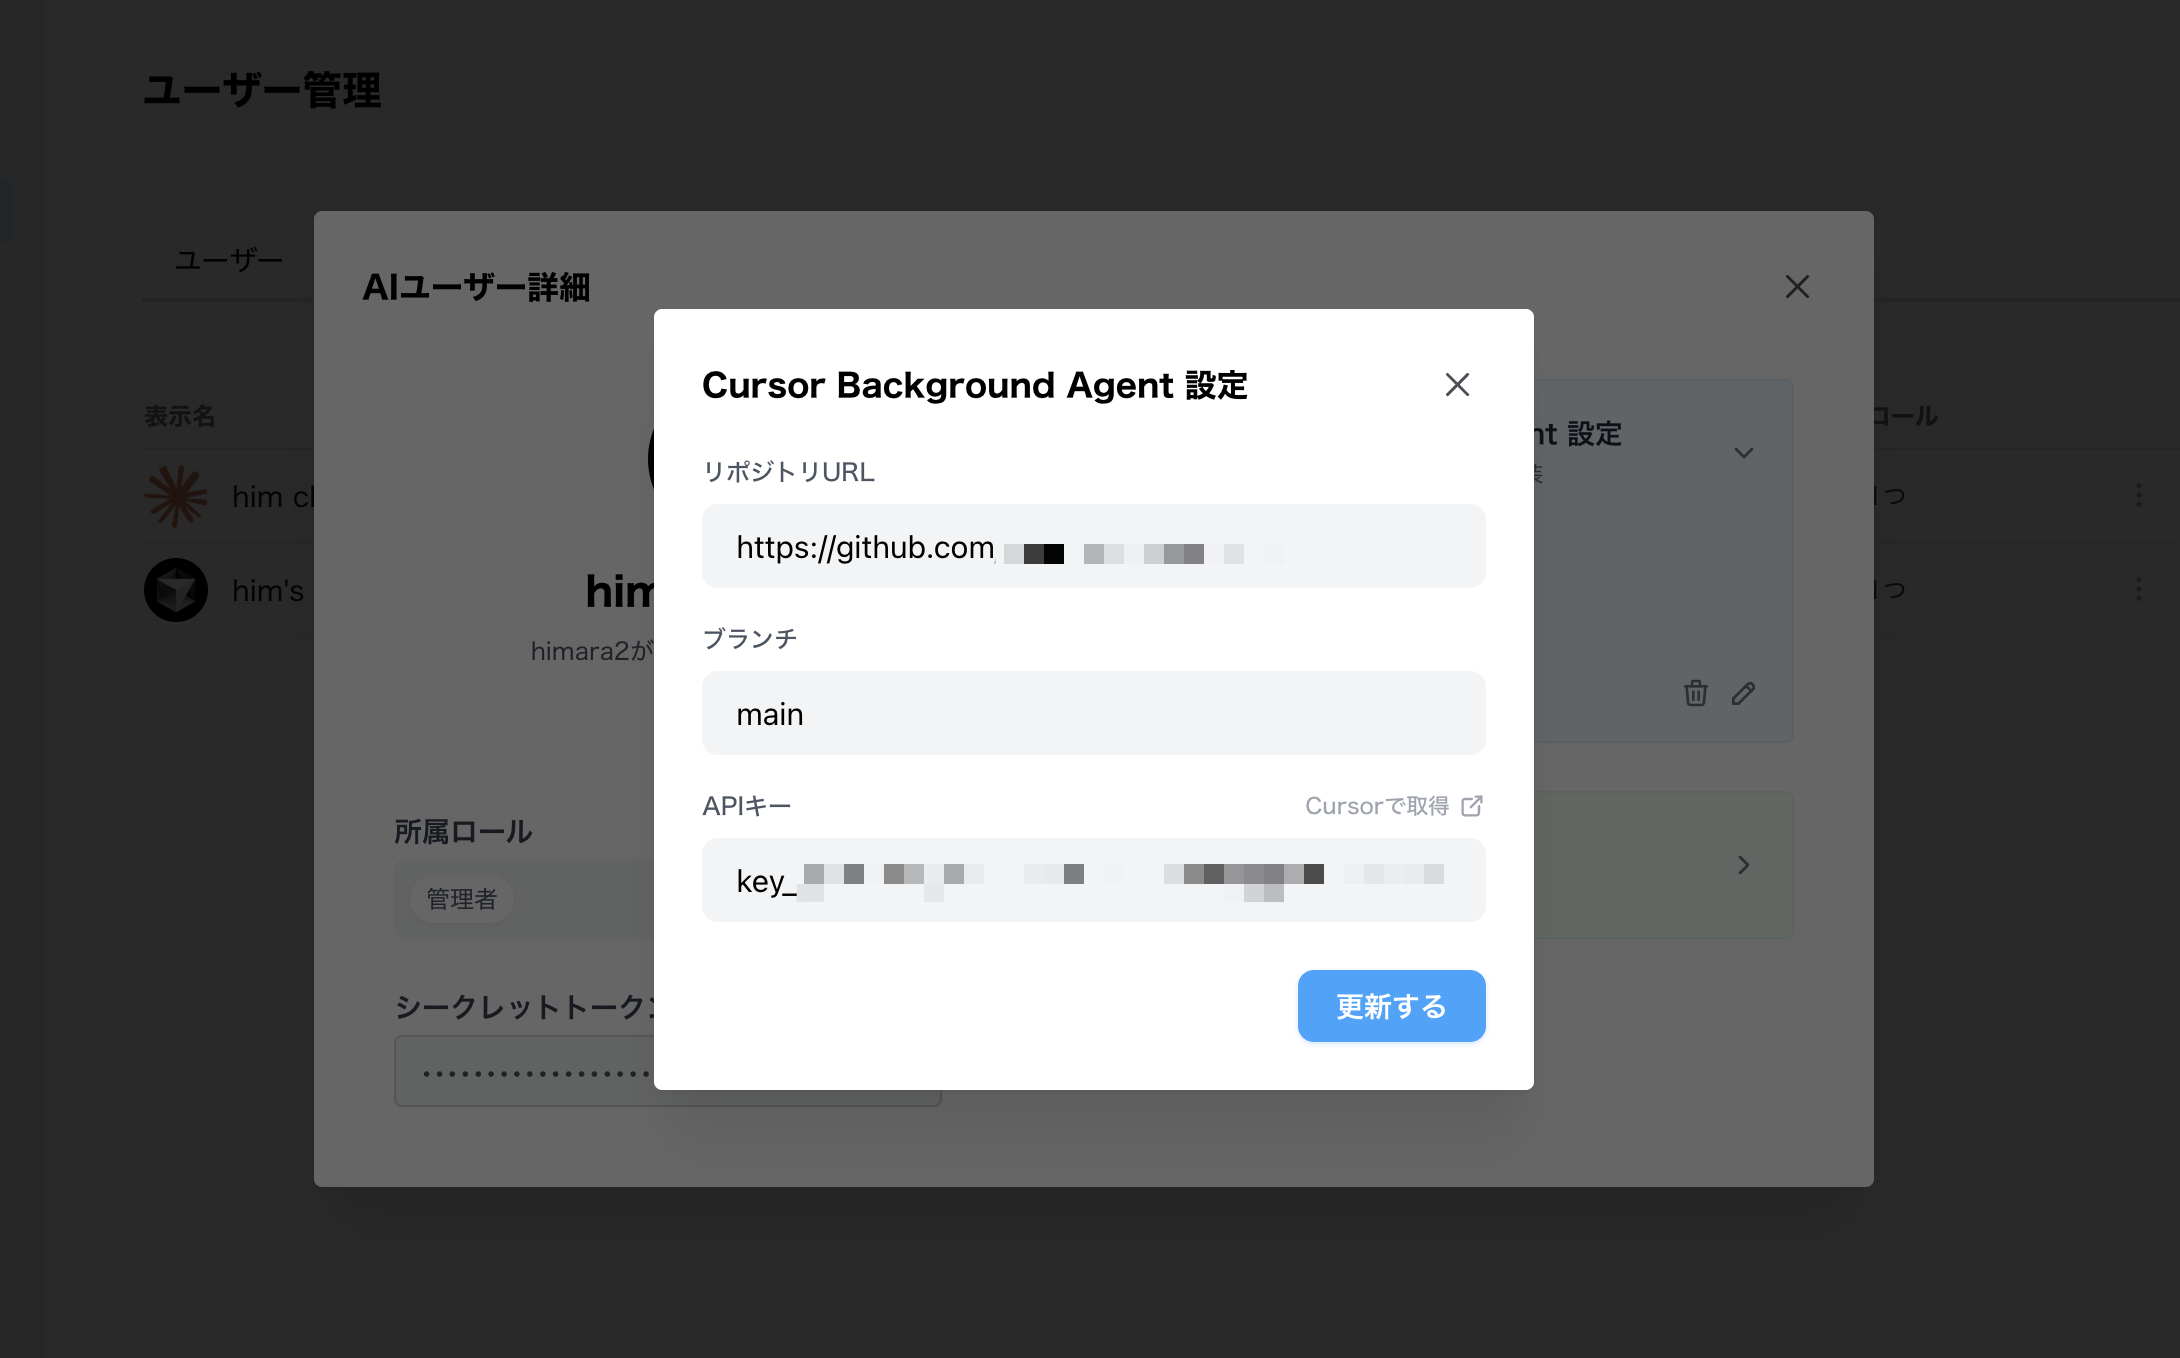2180x1358 pixels.
Task: Open three-dot menu for first user row
Action: 2138,495
